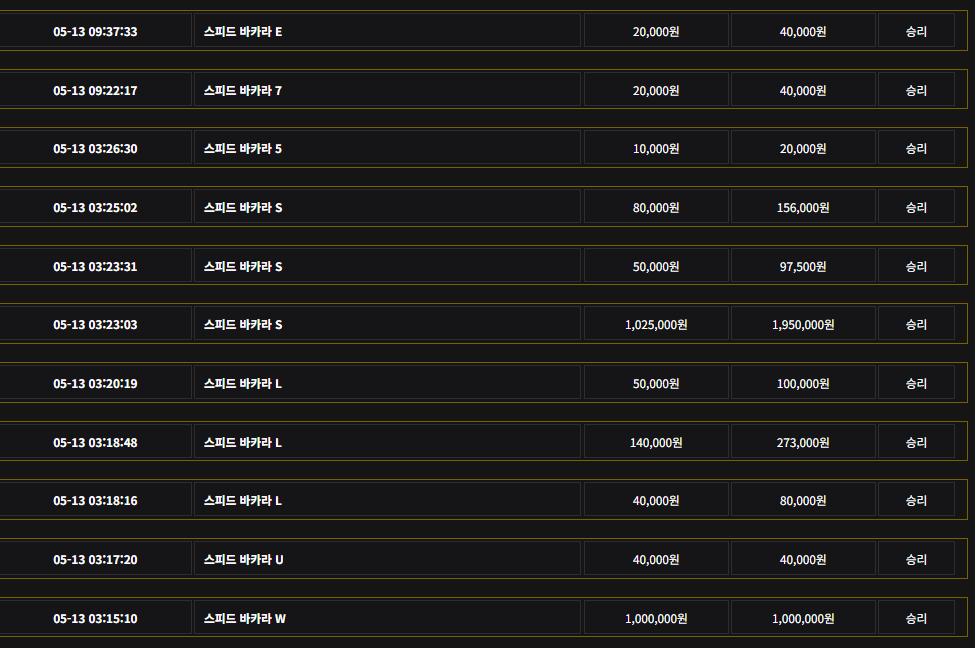Select the 05-13 03:23:31 timestamp cell
Viewport: 975px width, 648px height.
(x=95, y=266)
